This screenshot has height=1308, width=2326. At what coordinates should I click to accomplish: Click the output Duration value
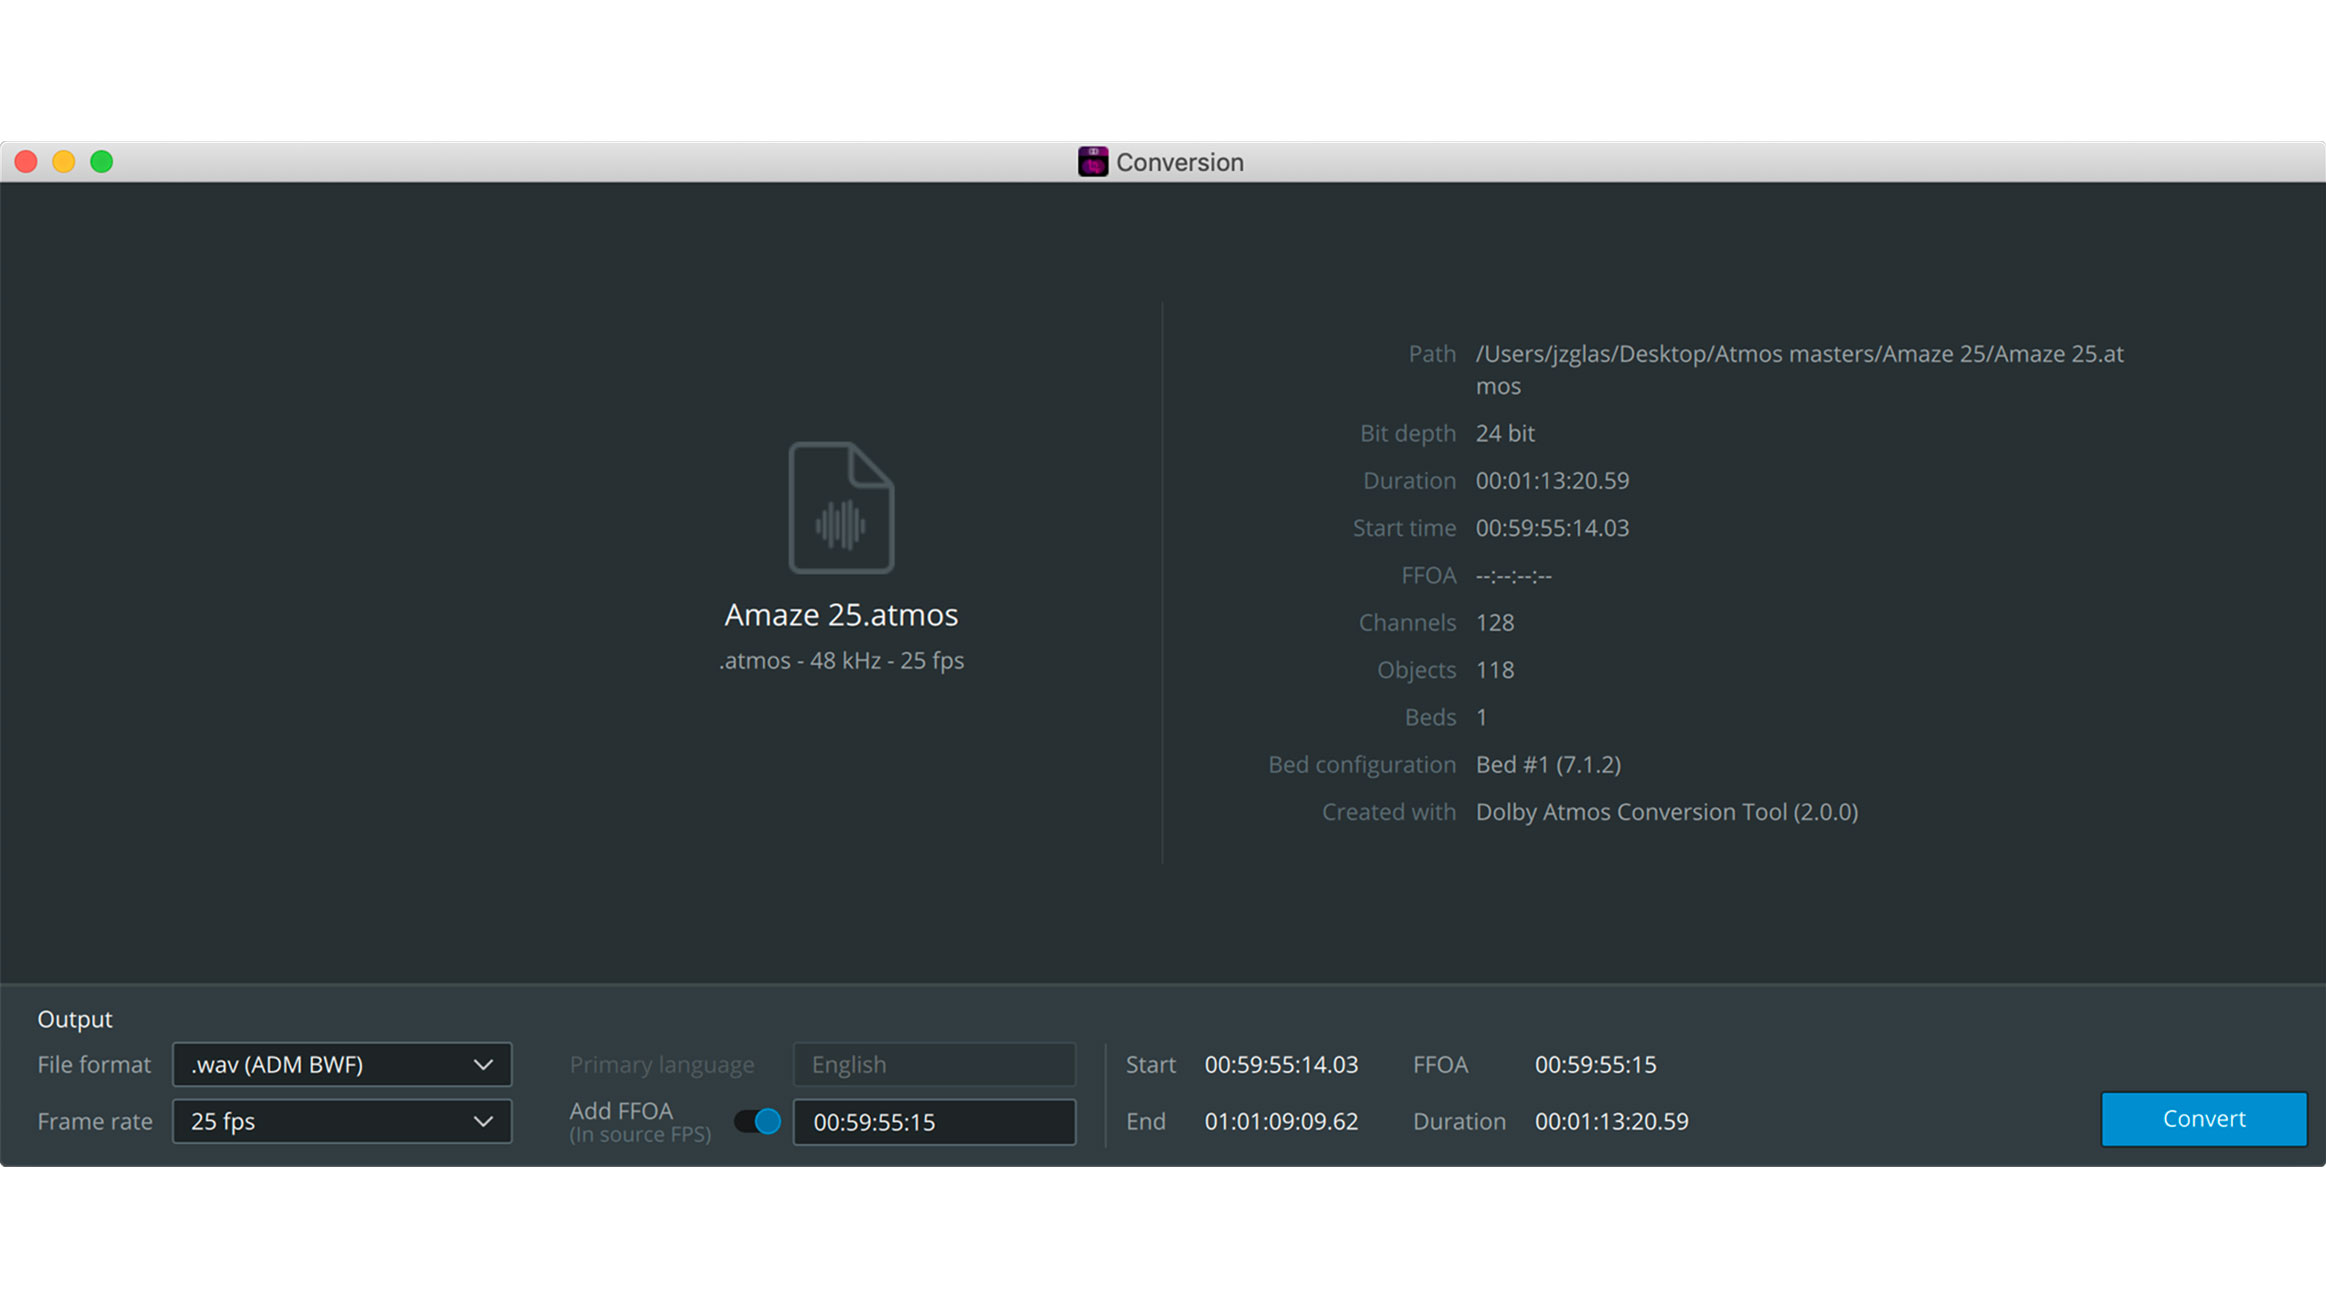click(1610, 1121)
